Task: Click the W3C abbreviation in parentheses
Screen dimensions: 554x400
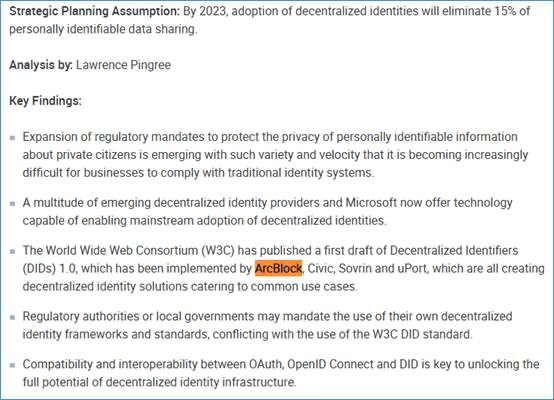Action: click(x=218, y=251)
